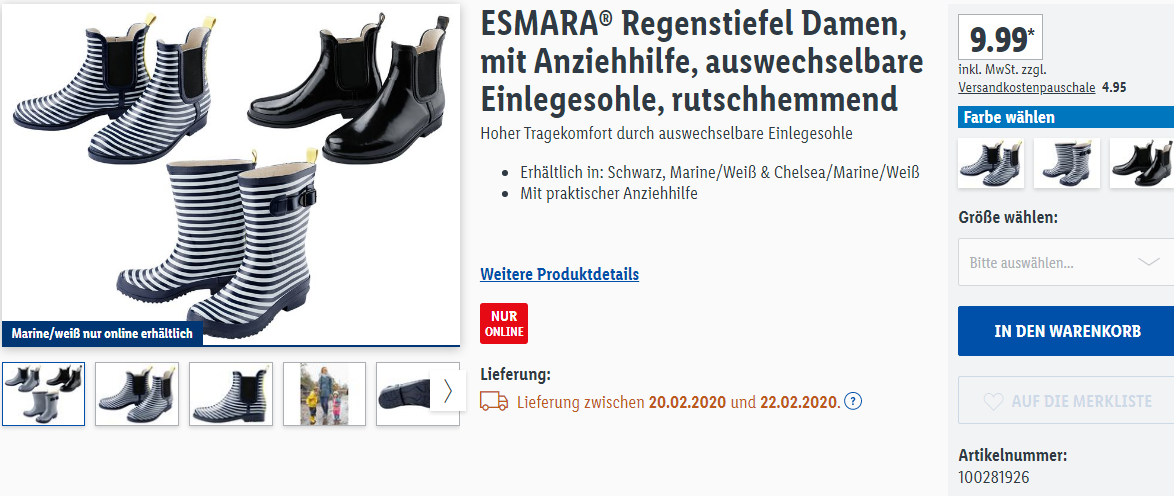This screenshot has height=496, width=1174.
Task: Click the delivery truck icon
Action: click(494, 402)
